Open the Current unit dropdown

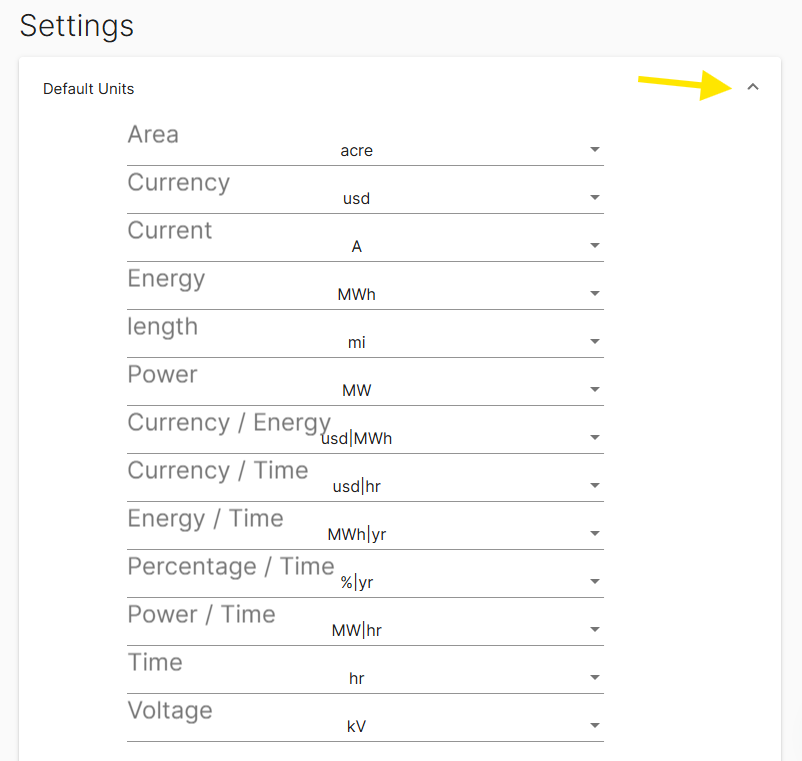point(594,245)
